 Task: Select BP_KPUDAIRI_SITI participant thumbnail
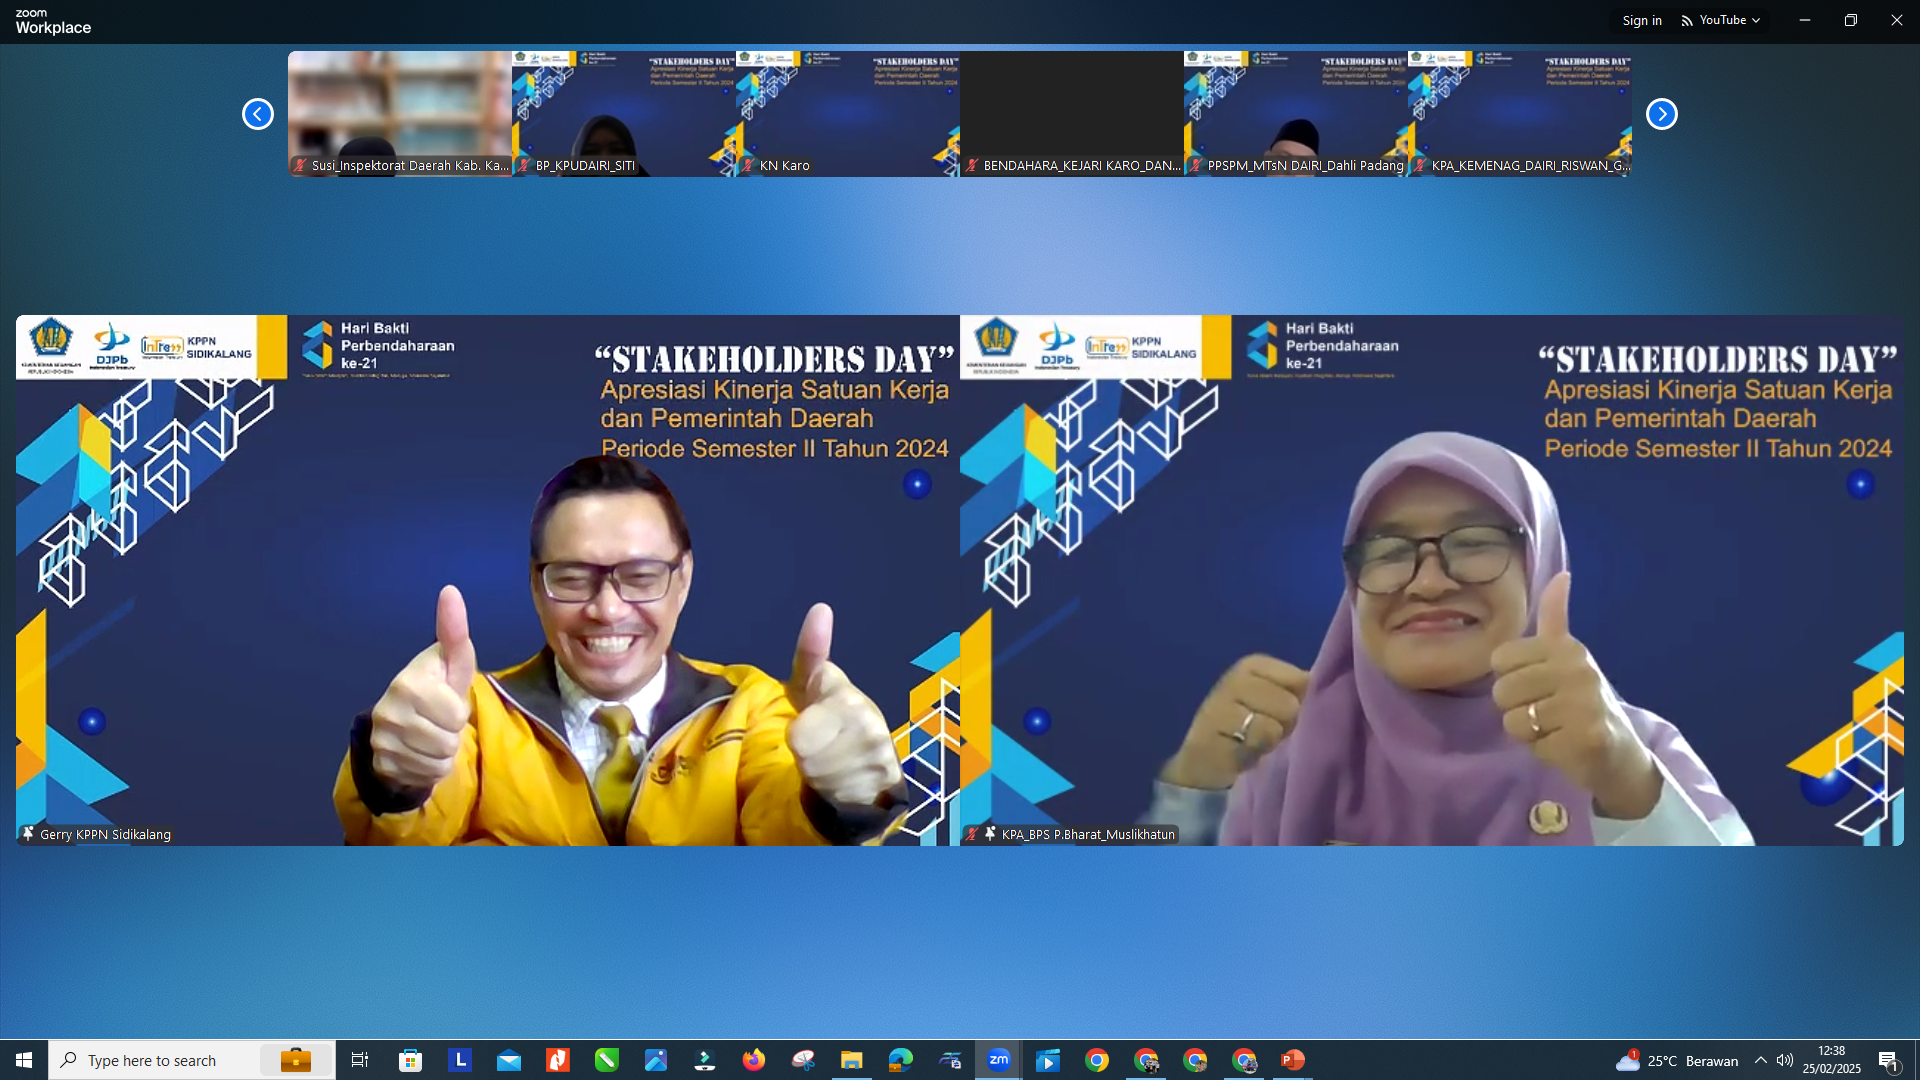click(623, 113)
